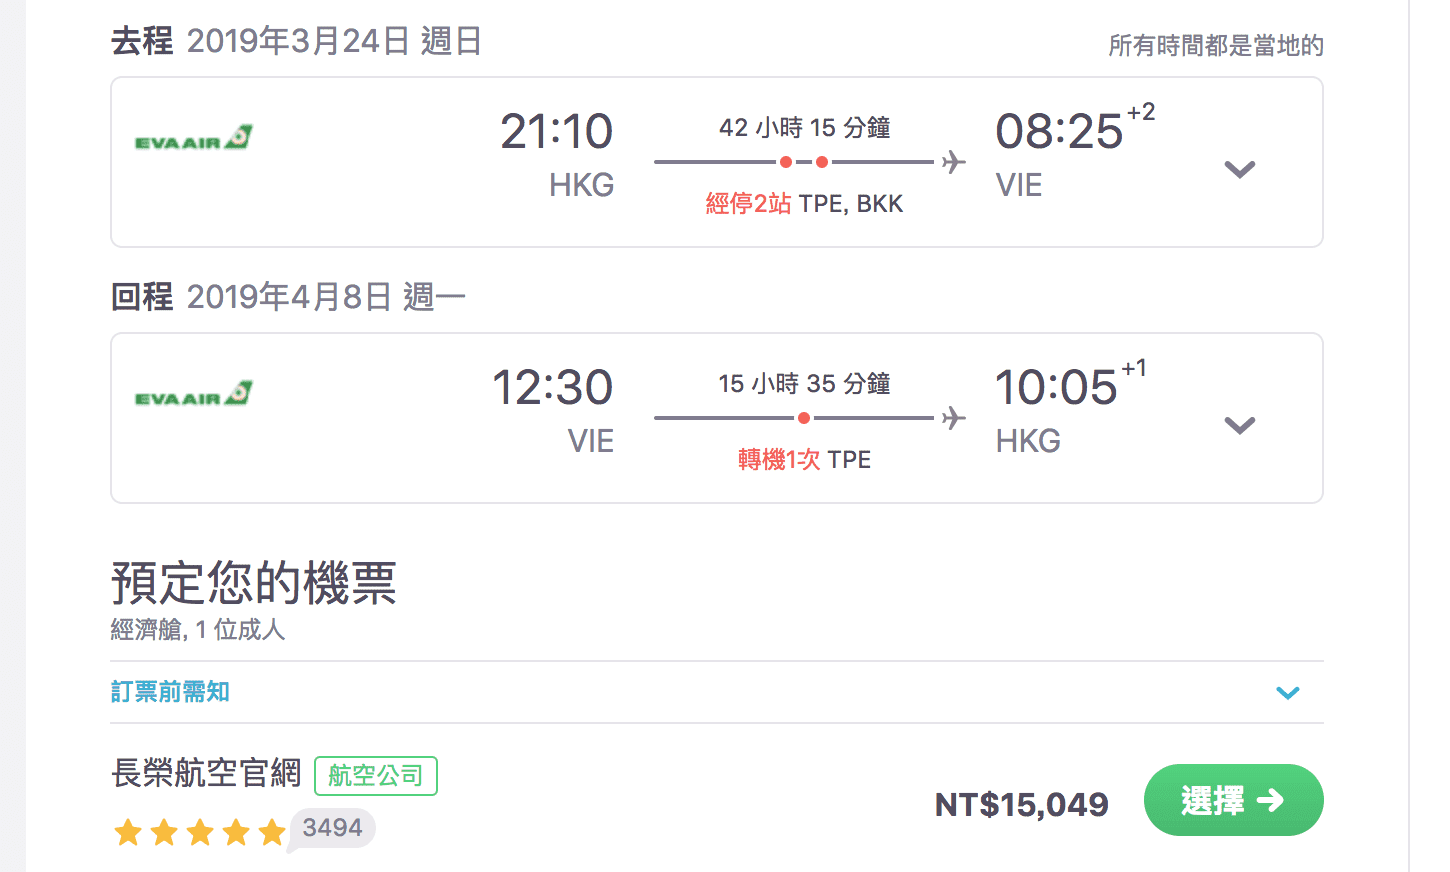Click the NT$15,049 price
This screenshot has height=872, width=1450.
pyautogui.click(x=1022, y=804)
